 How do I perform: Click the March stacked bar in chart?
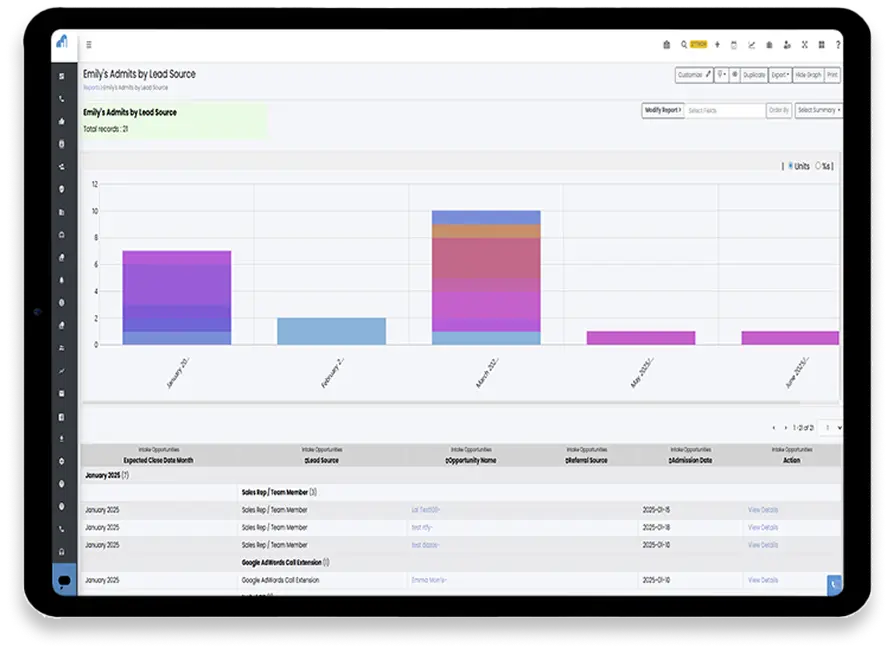tap(486, 277)
